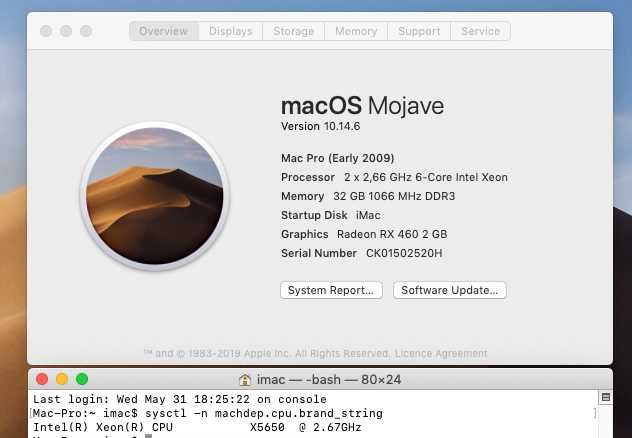This screenshot has width=632, height=438.
Task: Open the Memory tab
Action: tap(356, 31)
